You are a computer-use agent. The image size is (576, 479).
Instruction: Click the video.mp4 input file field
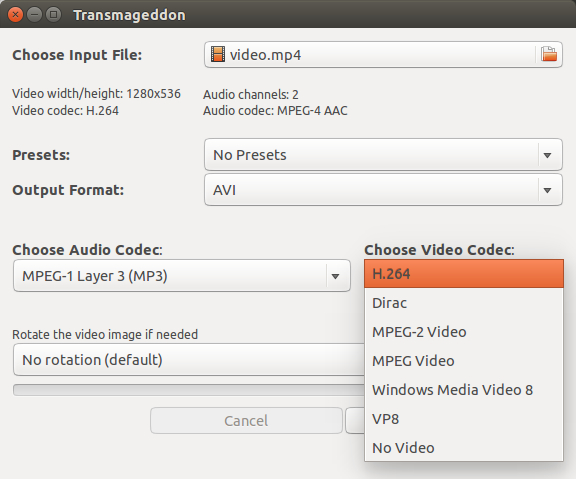pyautogui.click(x=383, y=54)
